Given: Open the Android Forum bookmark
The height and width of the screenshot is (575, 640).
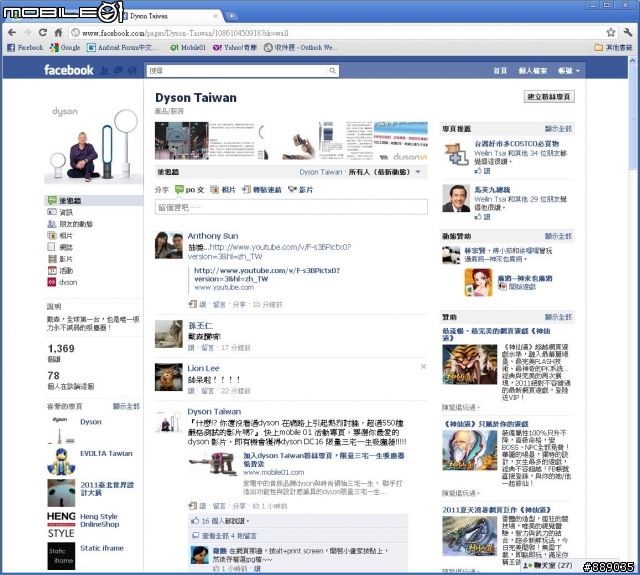Looking at the screenshot, I should coord(122,47).
